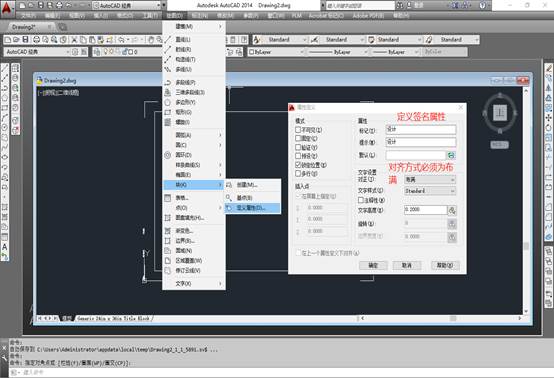554x378 pixels.
Task: Click the Cut scissors icon
Action: click(74, 40)
